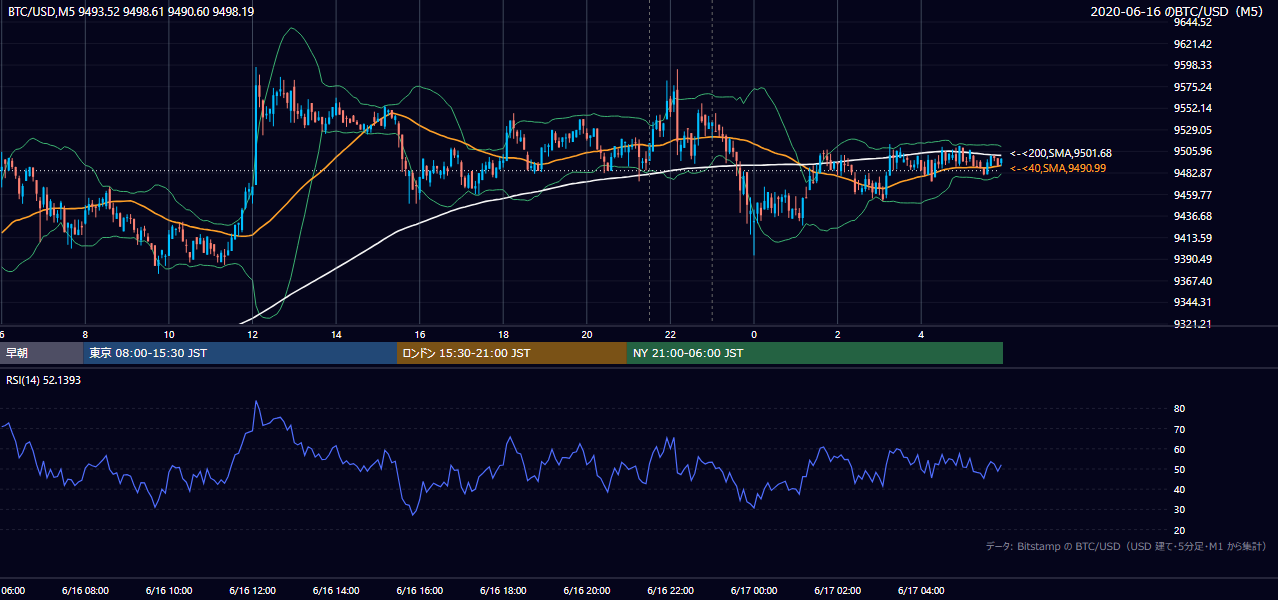Click price axis label 9321.21

[1193, 324]
